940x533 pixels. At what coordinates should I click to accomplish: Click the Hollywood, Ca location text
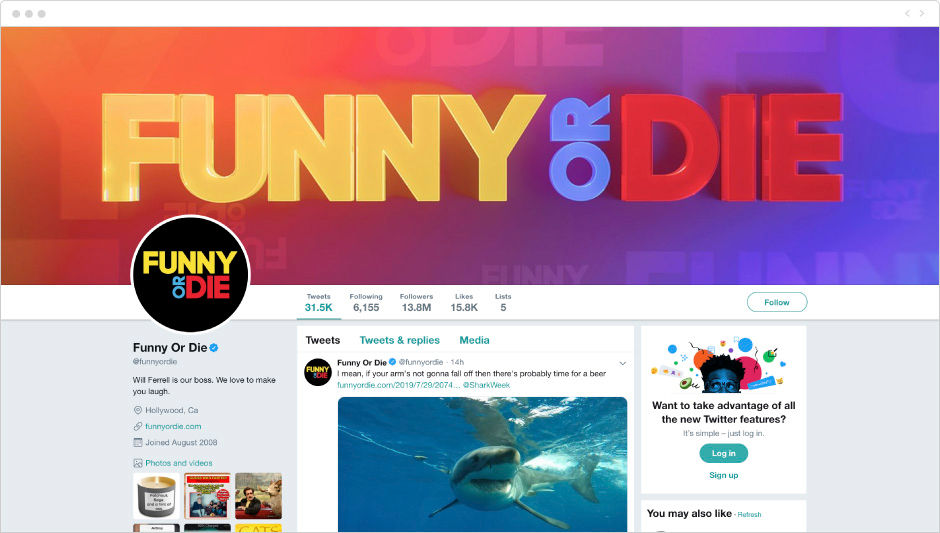tap(171, 410)
